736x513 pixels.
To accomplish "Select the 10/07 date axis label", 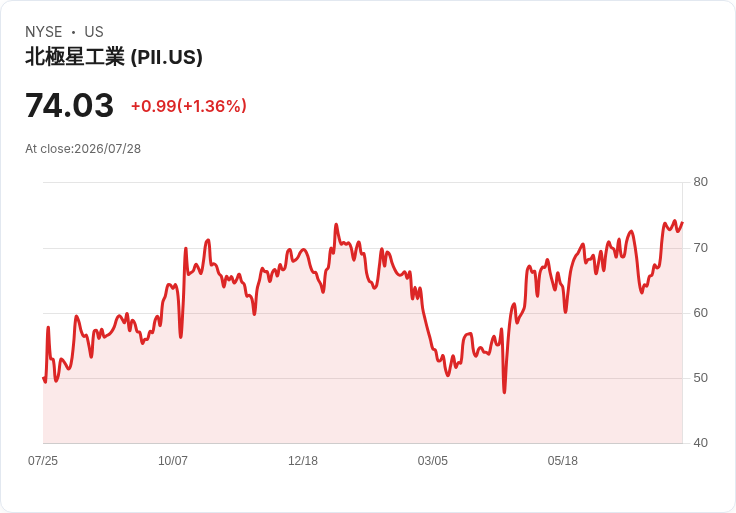I will (x=173, y=461).
